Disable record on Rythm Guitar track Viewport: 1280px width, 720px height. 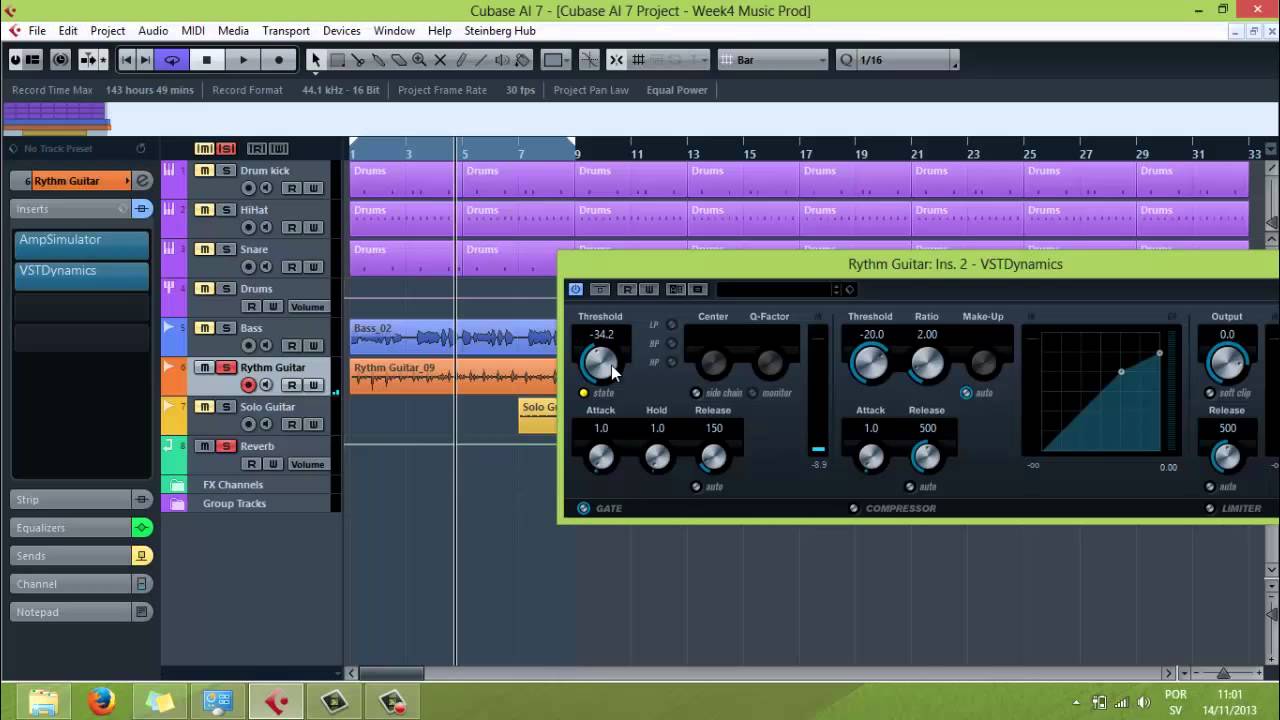coord(249,385)
